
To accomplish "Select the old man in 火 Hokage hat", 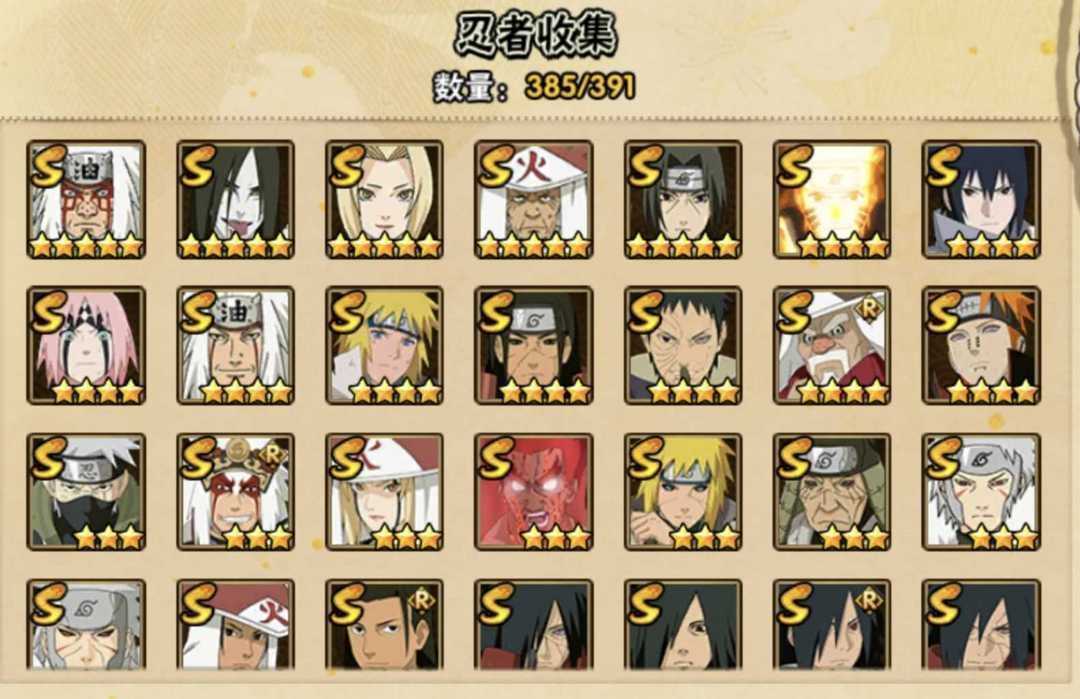I will point(534,200).
